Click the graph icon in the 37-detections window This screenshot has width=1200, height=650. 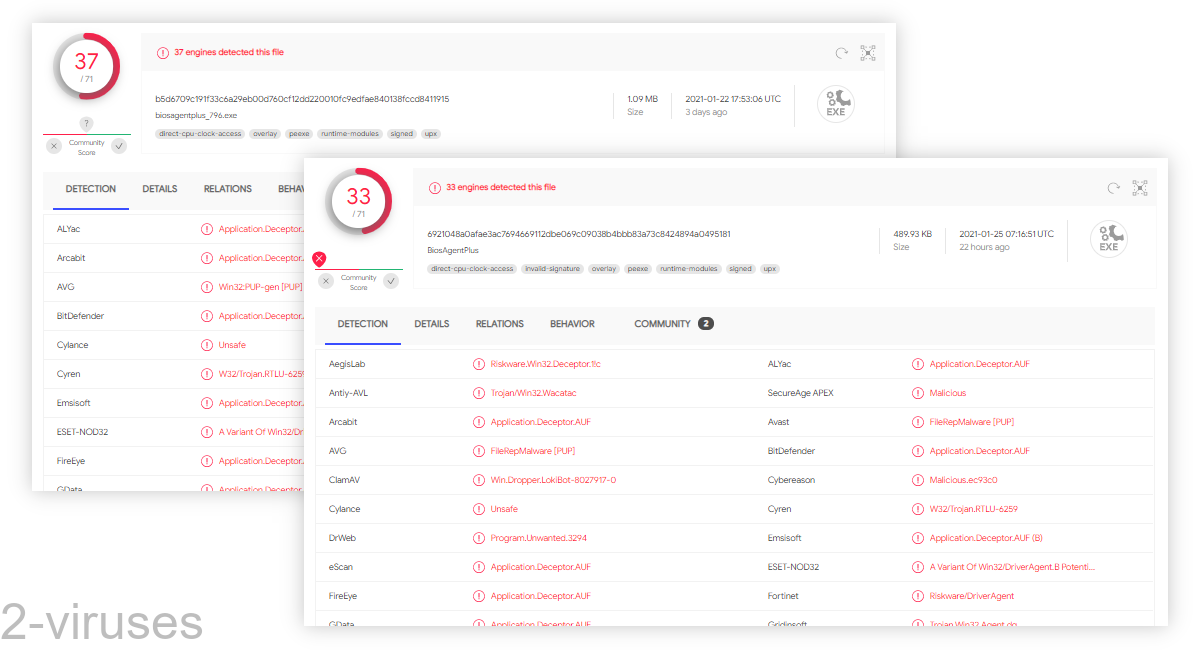click(x=868, y=53)
